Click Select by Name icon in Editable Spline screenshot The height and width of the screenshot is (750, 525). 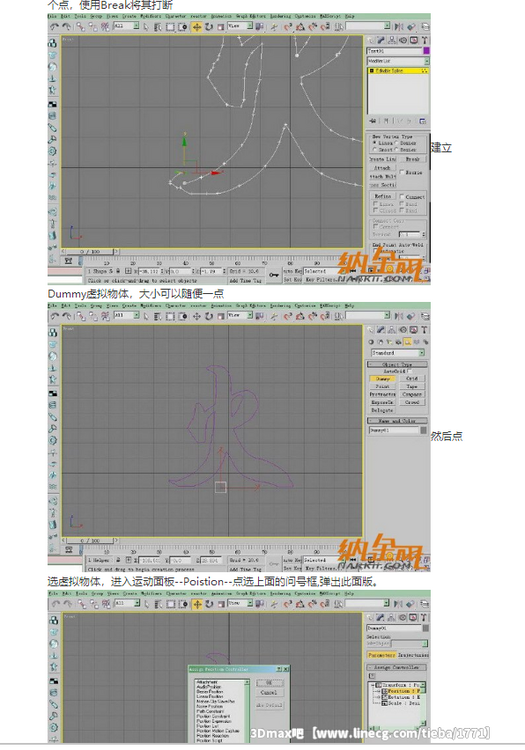tap(158, 27)
